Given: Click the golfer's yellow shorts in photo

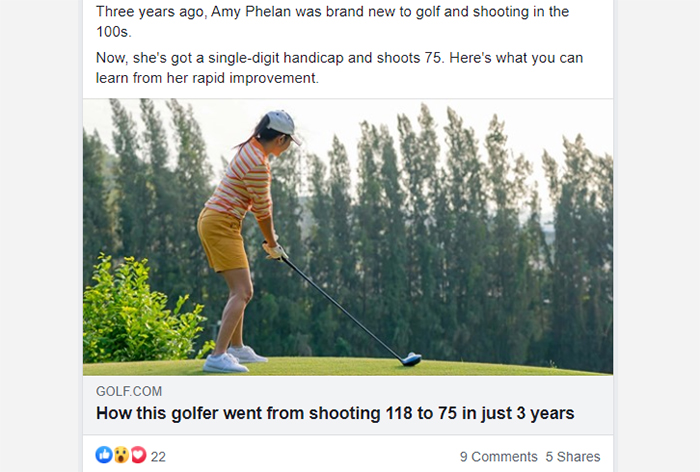Looking at the screenshot, I should (x=222, y=241).
